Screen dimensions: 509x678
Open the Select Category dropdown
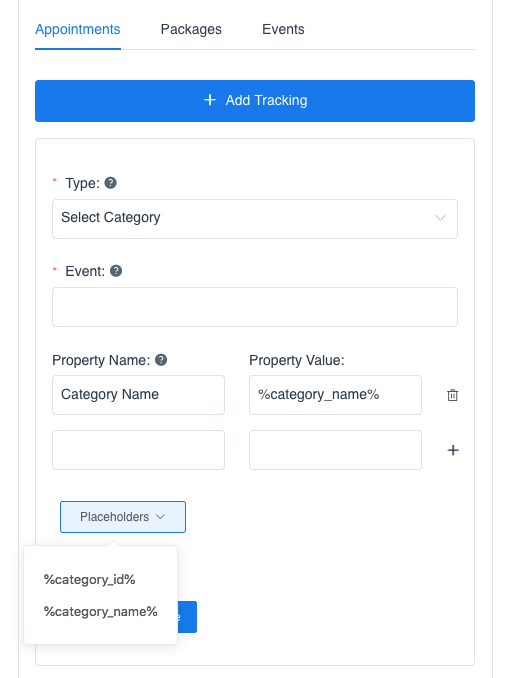255,219
